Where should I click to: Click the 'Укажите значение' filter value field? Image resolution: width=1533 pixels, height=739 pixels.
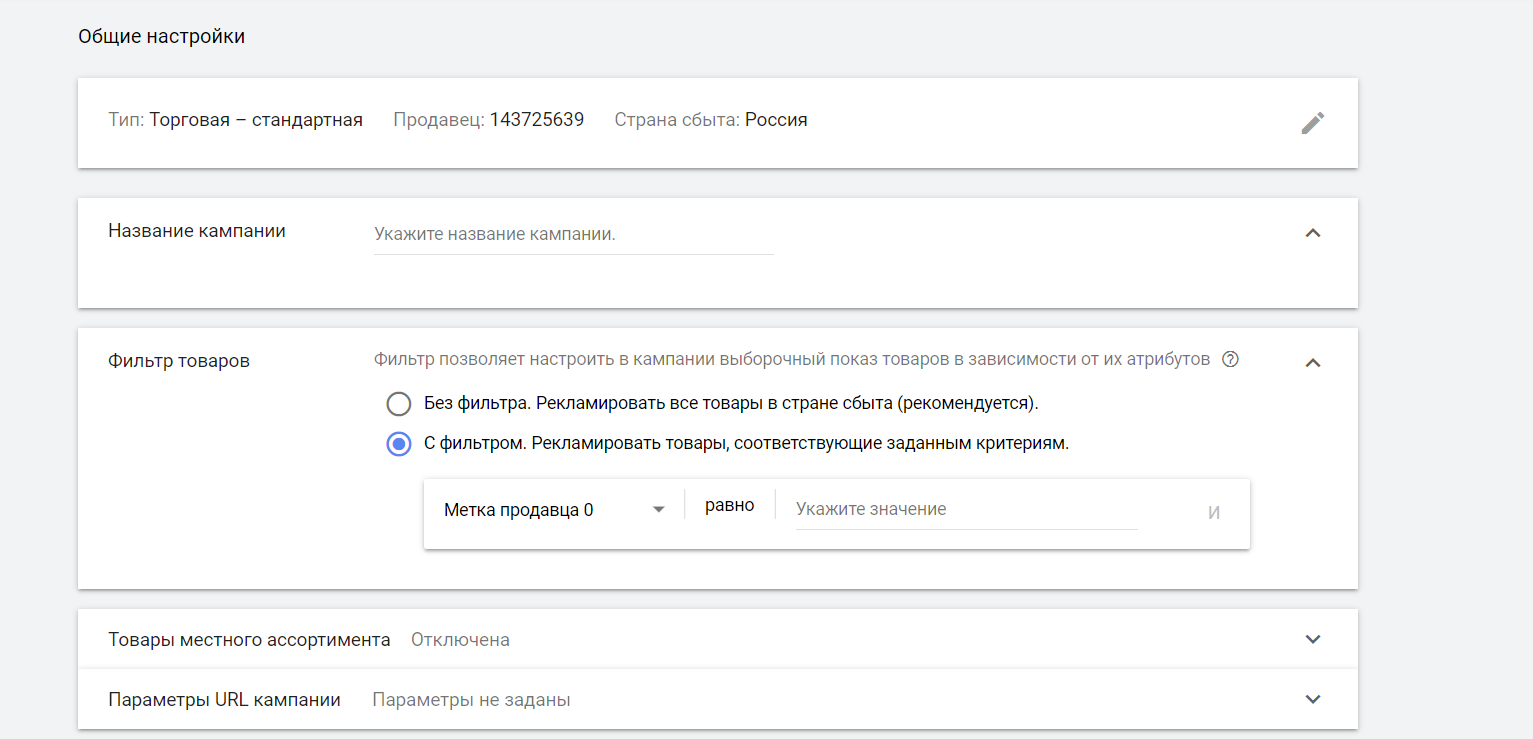coord(965,510)
